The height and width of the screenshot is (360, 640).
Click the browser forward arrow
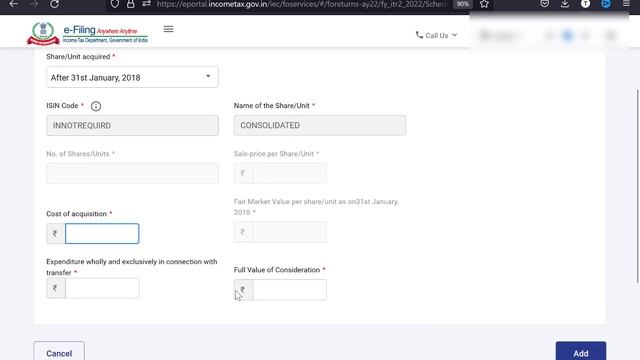point(34,4)
